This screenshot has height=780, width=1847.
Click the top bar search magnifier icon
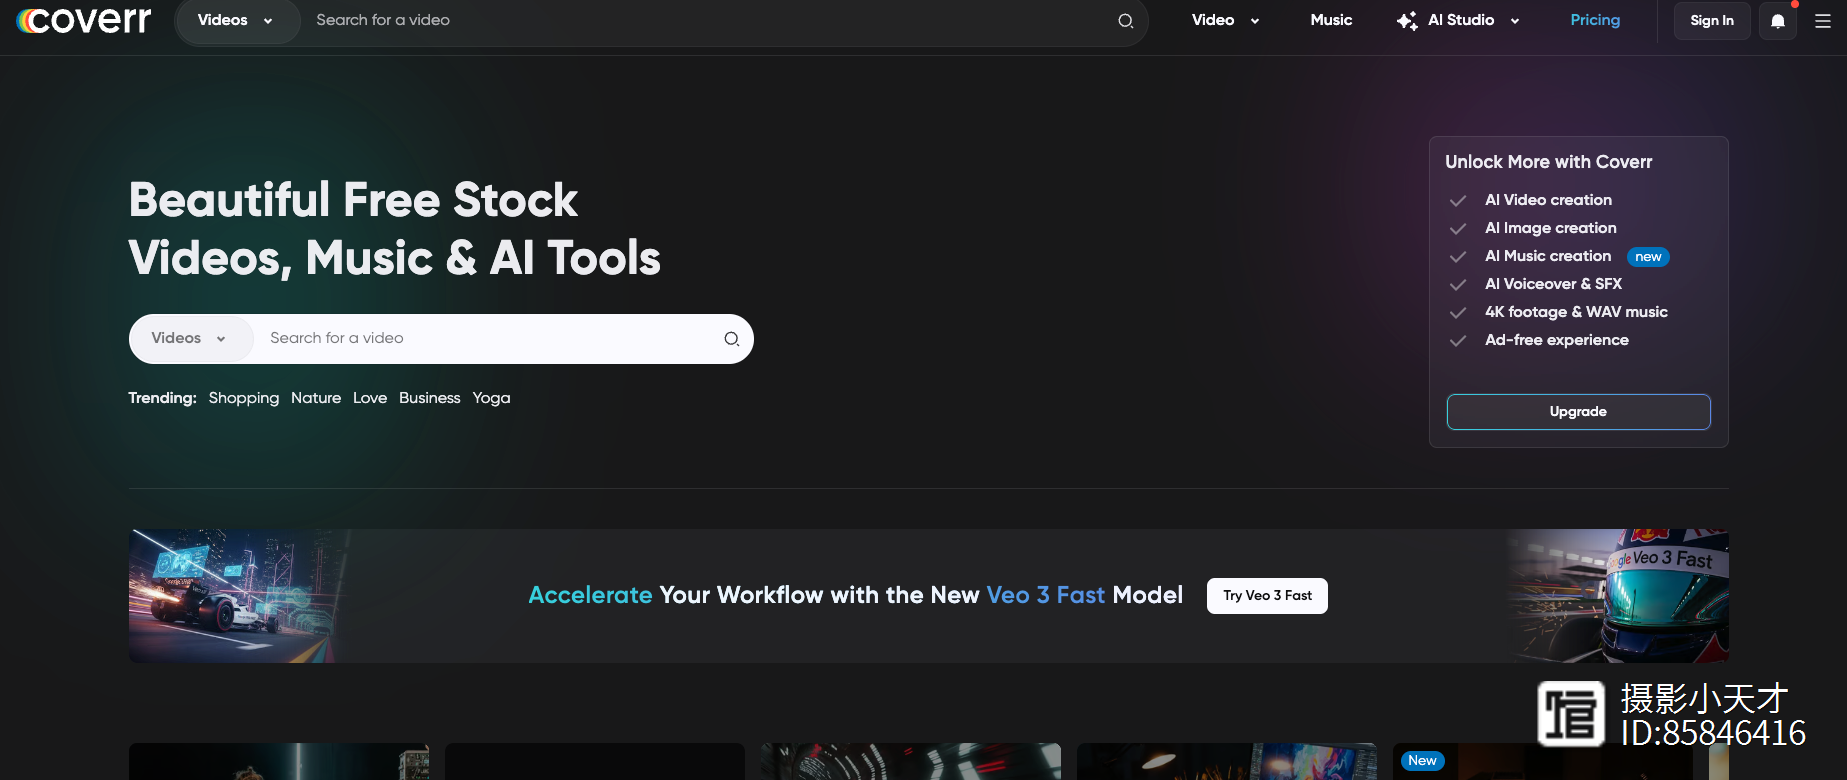tap(1125, 21)
